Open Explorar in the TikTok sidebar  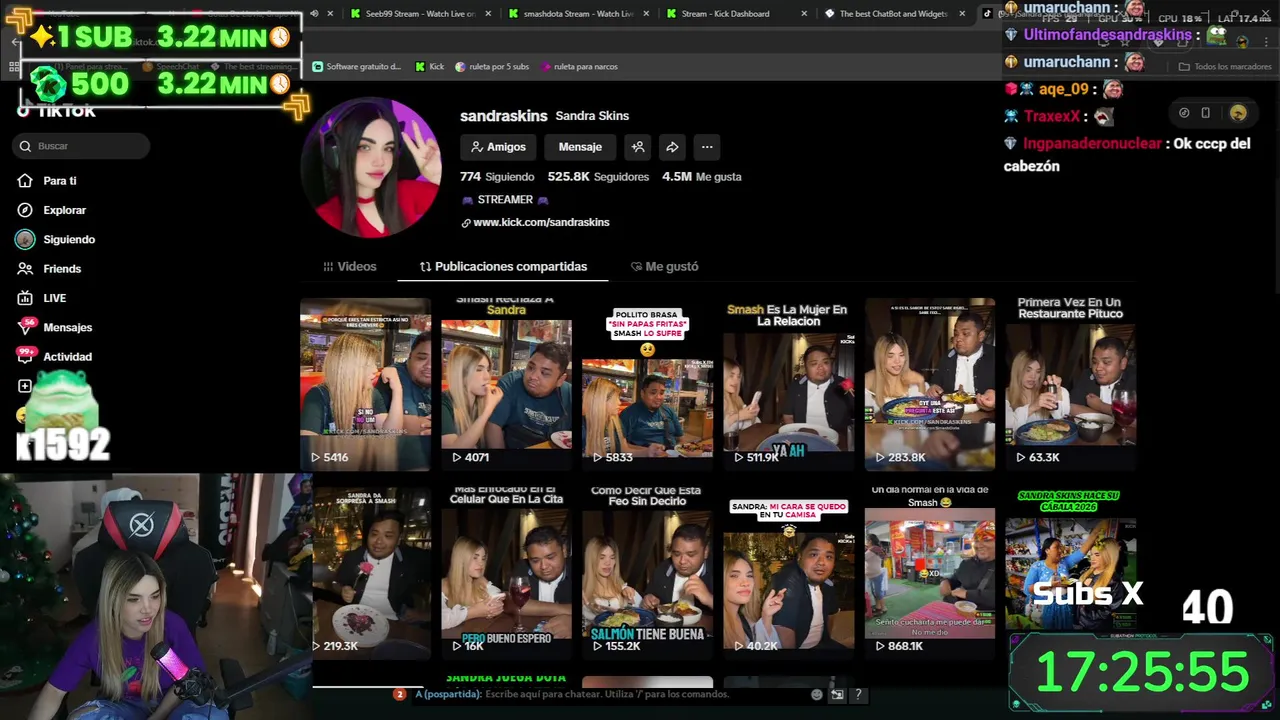pyautogui.click(x=51, y=210)
